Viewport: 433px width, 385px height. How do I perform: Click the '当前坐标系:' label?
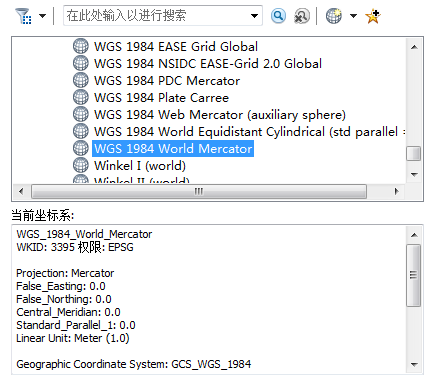[42, 215]
